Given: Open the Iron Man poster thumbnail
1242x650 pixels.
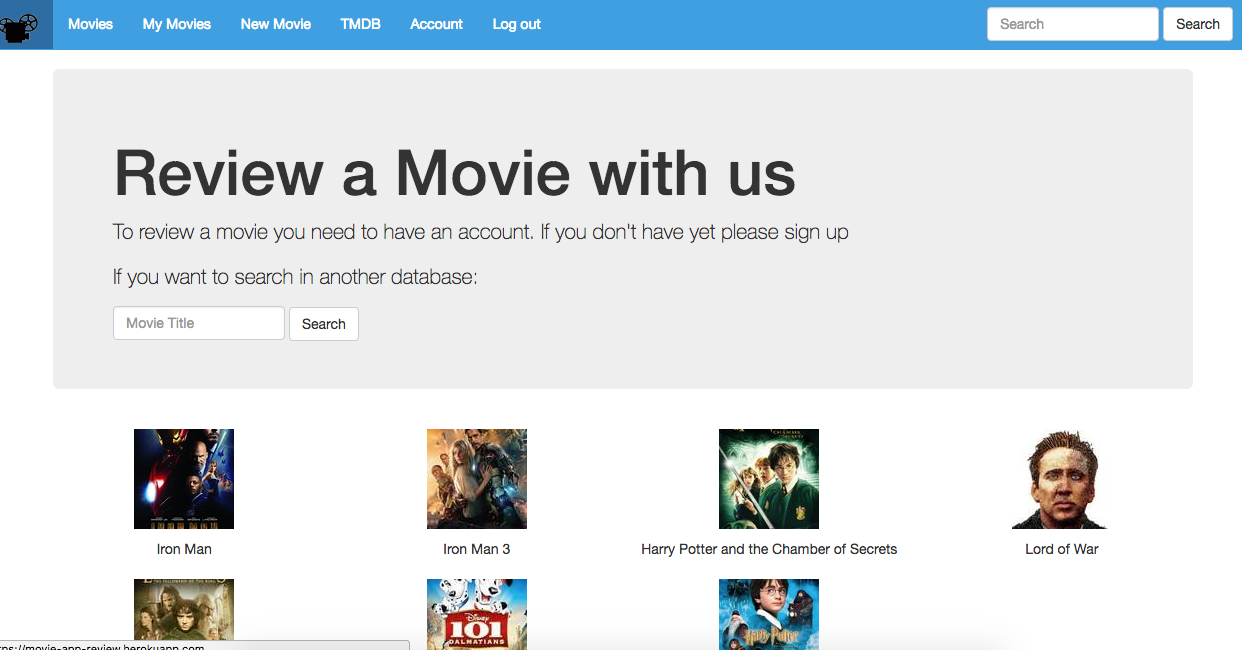Looking at the screenshot, I should pyautogui.click(x=184, y=479).
